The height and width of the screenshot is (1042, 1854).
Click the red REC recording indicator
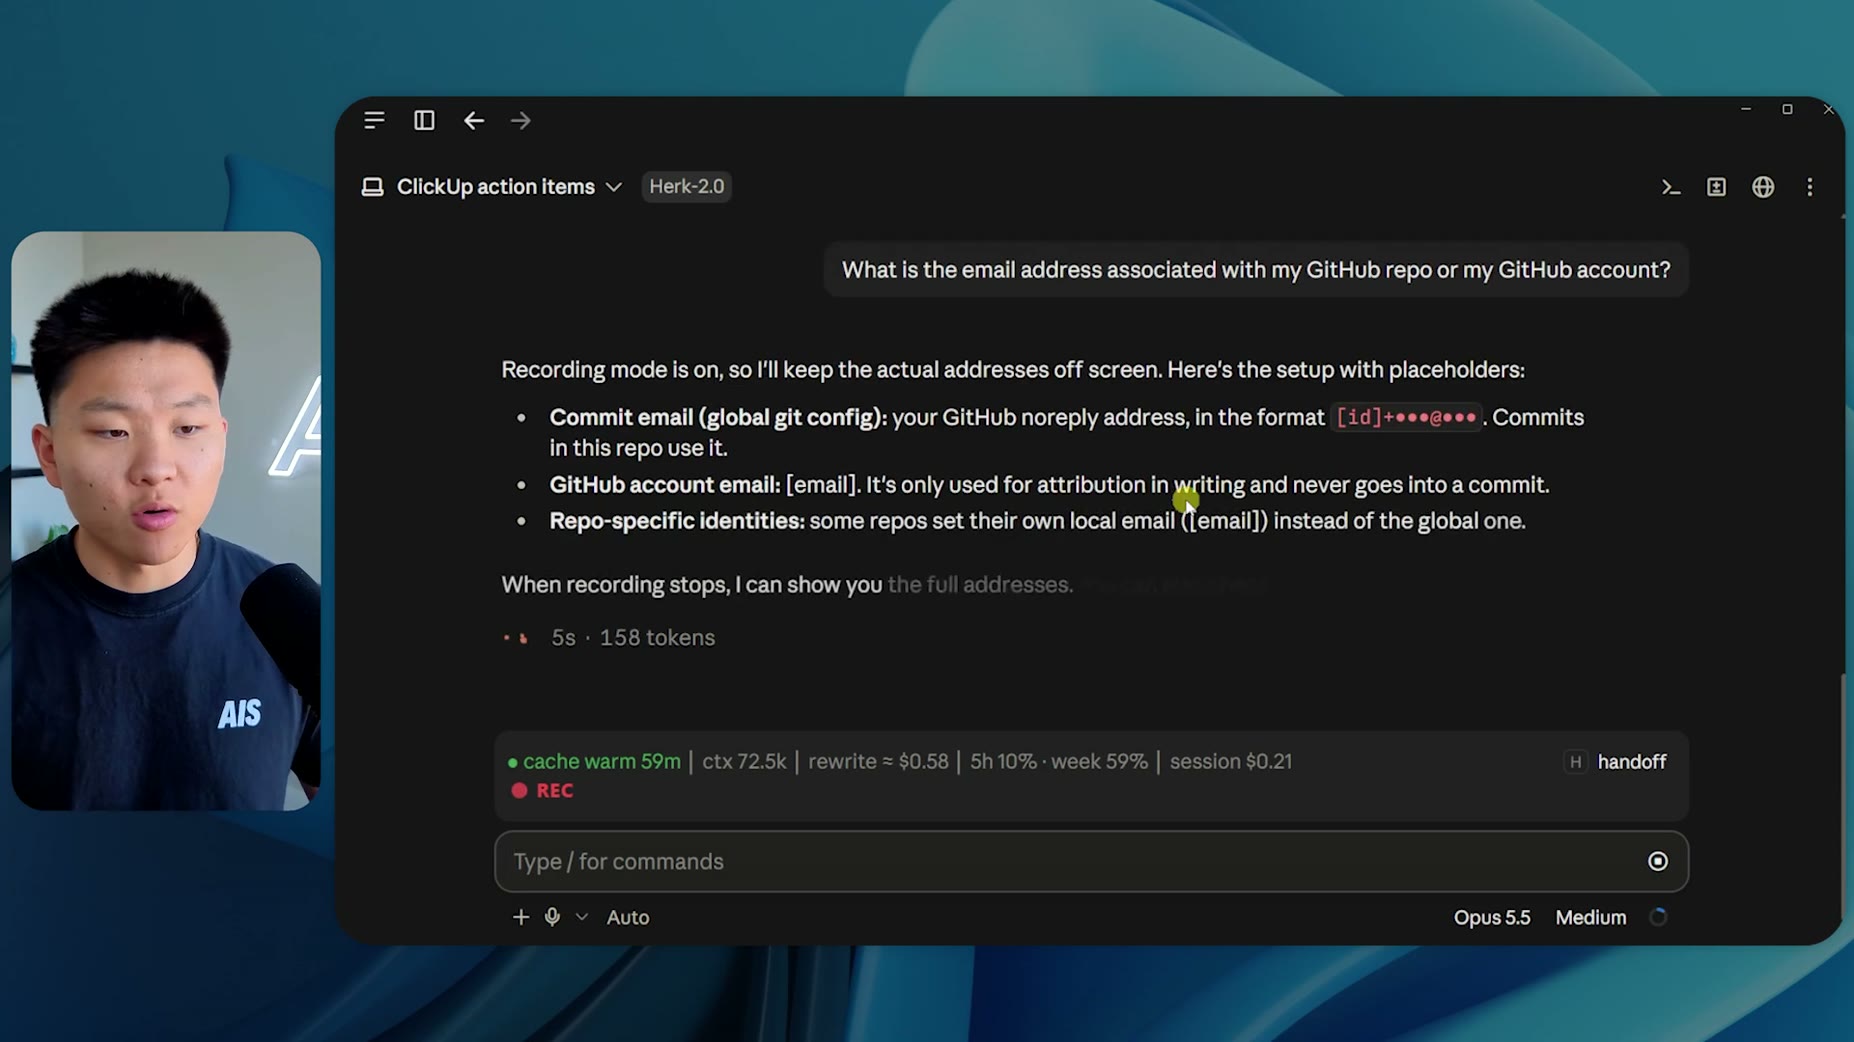click(x=542, y=790)
